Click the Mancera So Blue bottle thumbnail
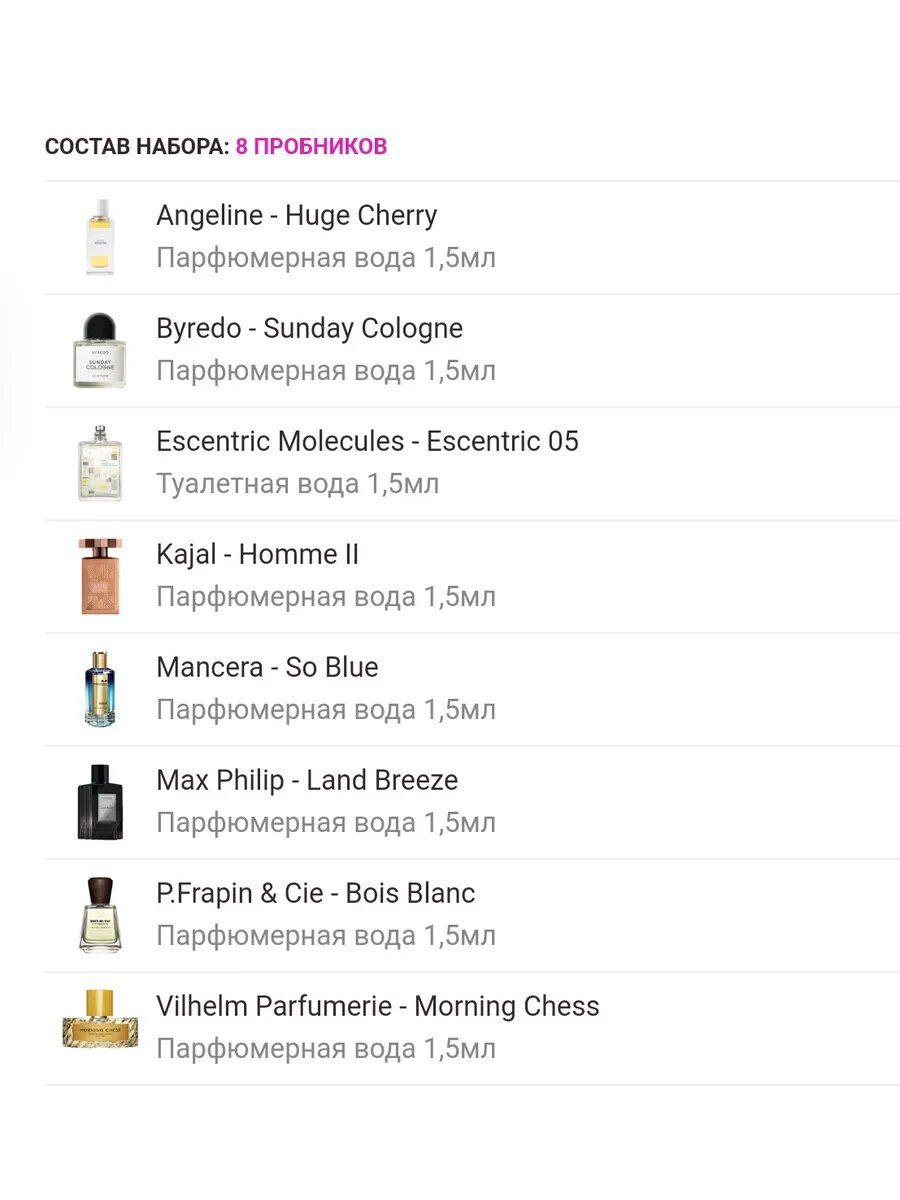The width and height of the screenshot is (900, 1200). coord(100,689)
